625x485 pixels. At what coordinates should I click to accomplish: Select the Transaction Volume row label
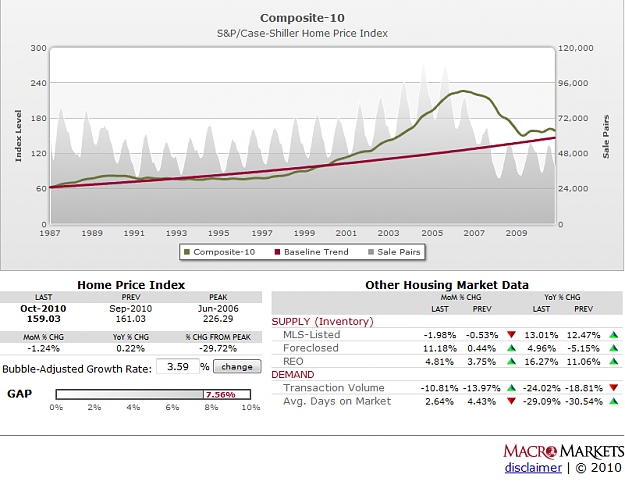334,387
